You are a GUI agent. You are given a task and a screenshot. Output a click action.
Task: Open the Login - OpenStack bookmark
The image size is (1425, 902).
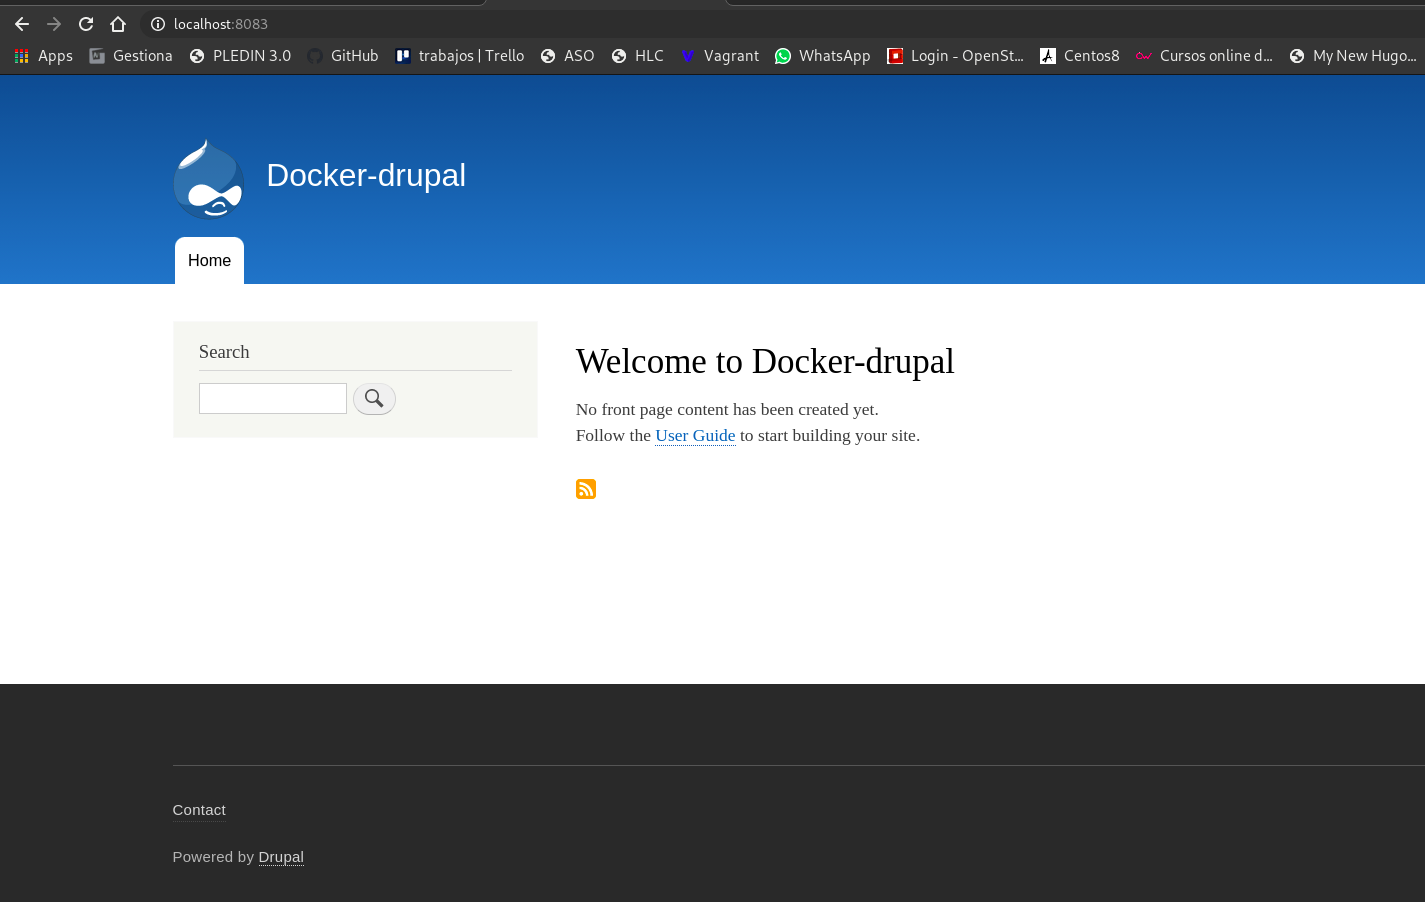(954, 56)
